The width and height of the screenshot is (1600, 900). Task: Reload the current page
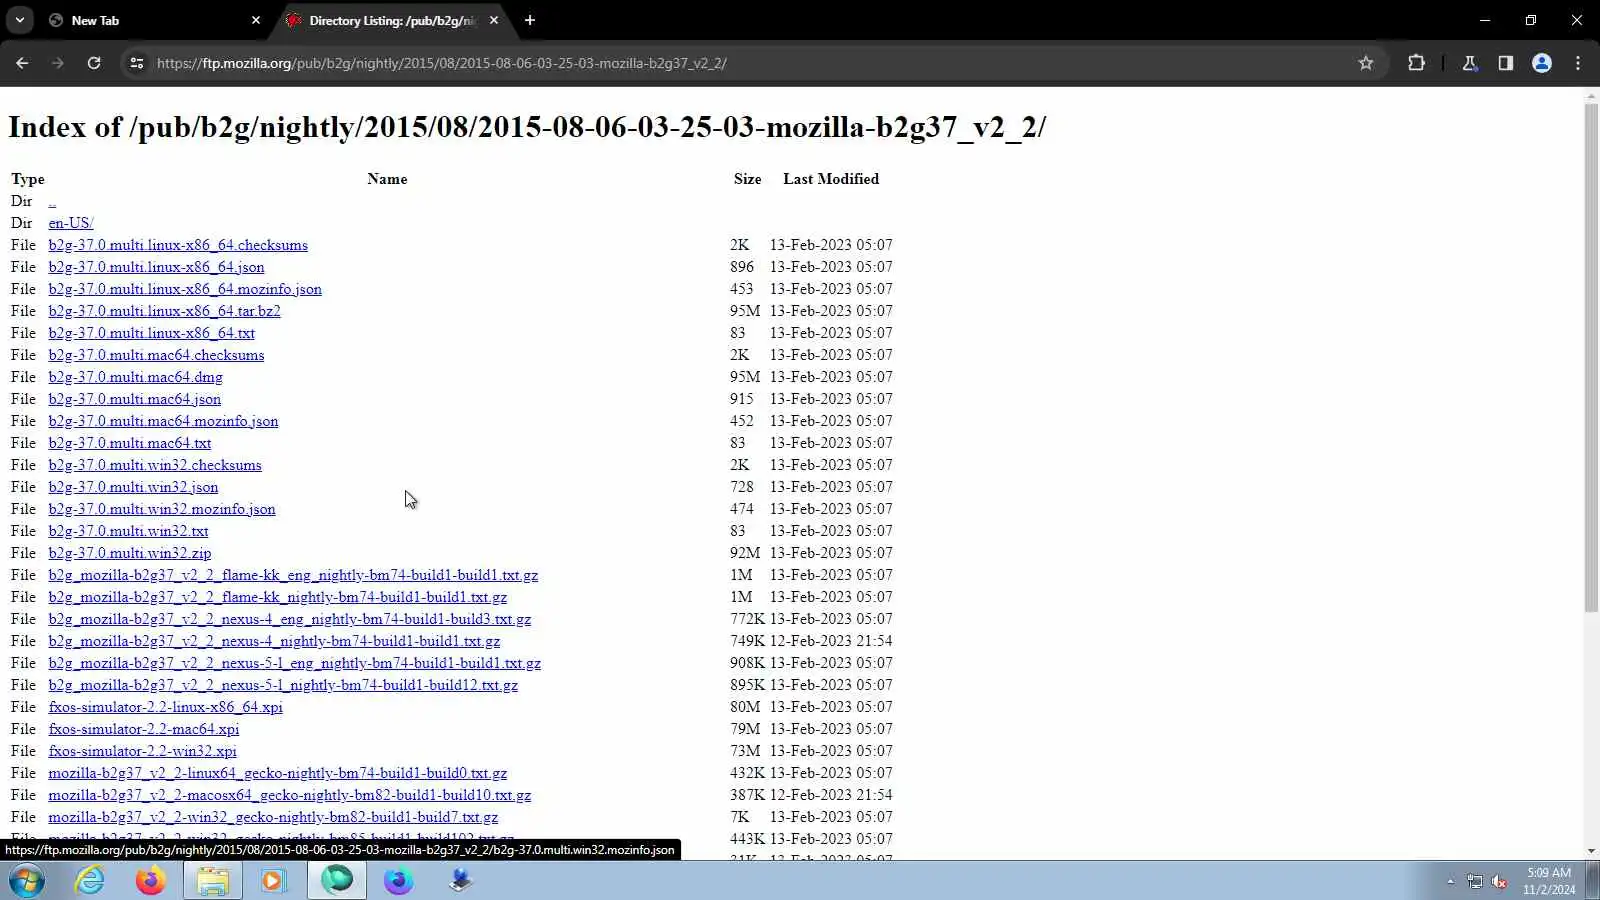94,63
